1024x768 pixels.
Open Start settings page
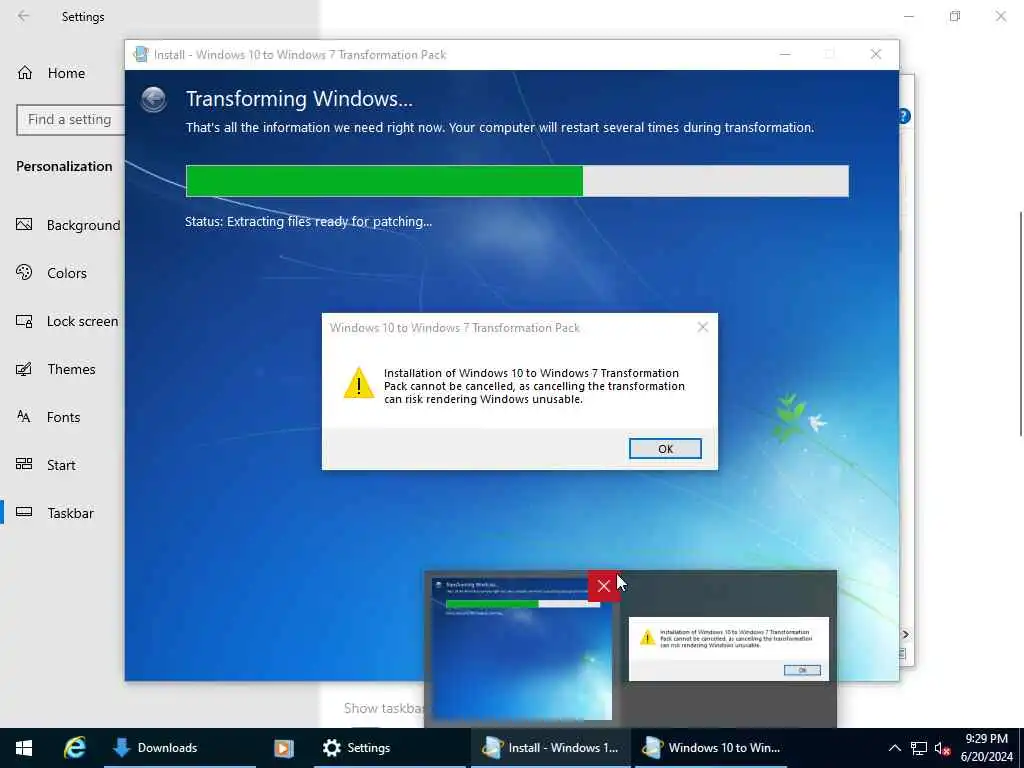pyautogui.click(x=62, y=465)
